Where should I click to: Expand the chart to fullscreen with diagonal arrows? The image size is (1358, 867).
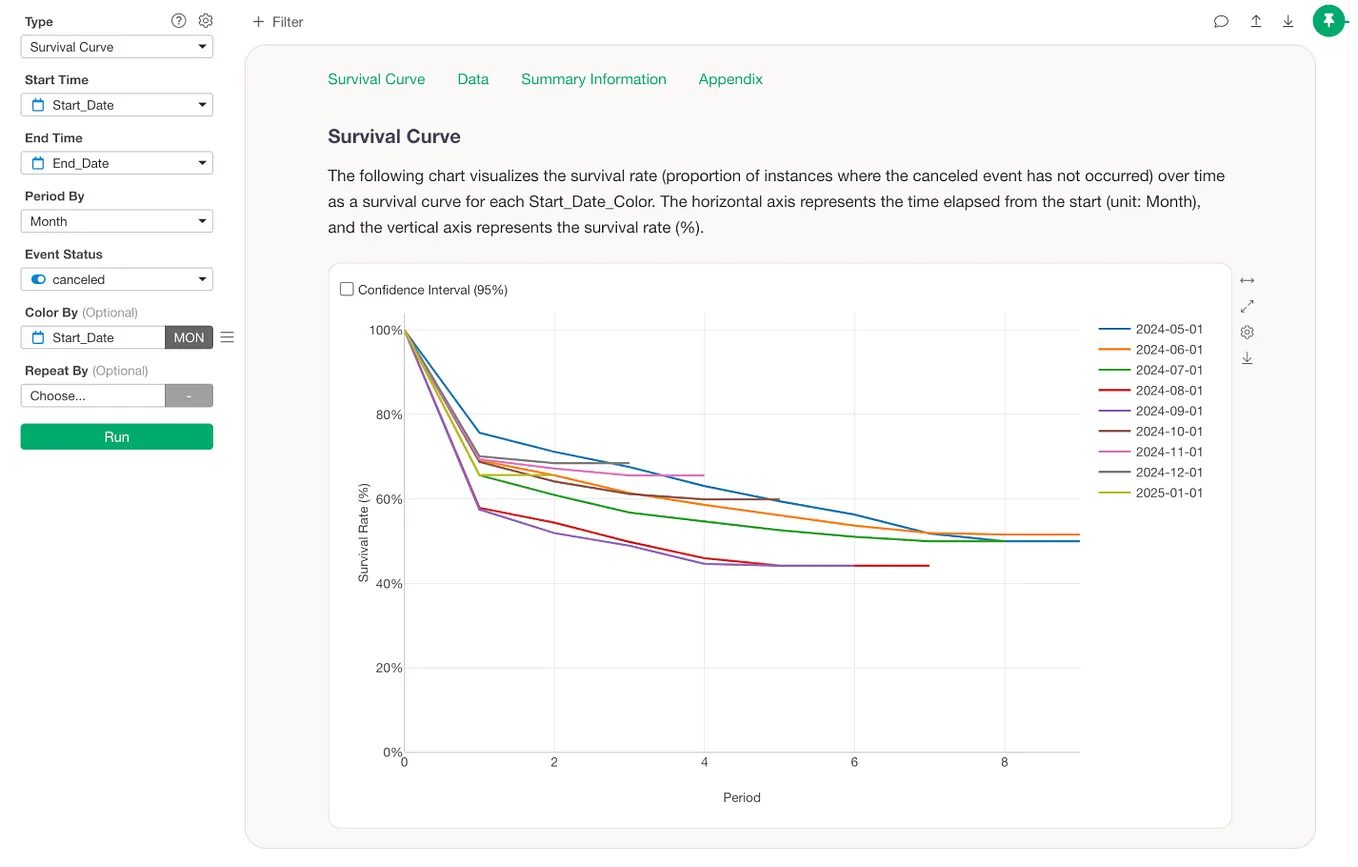[x=1247, y=306]
